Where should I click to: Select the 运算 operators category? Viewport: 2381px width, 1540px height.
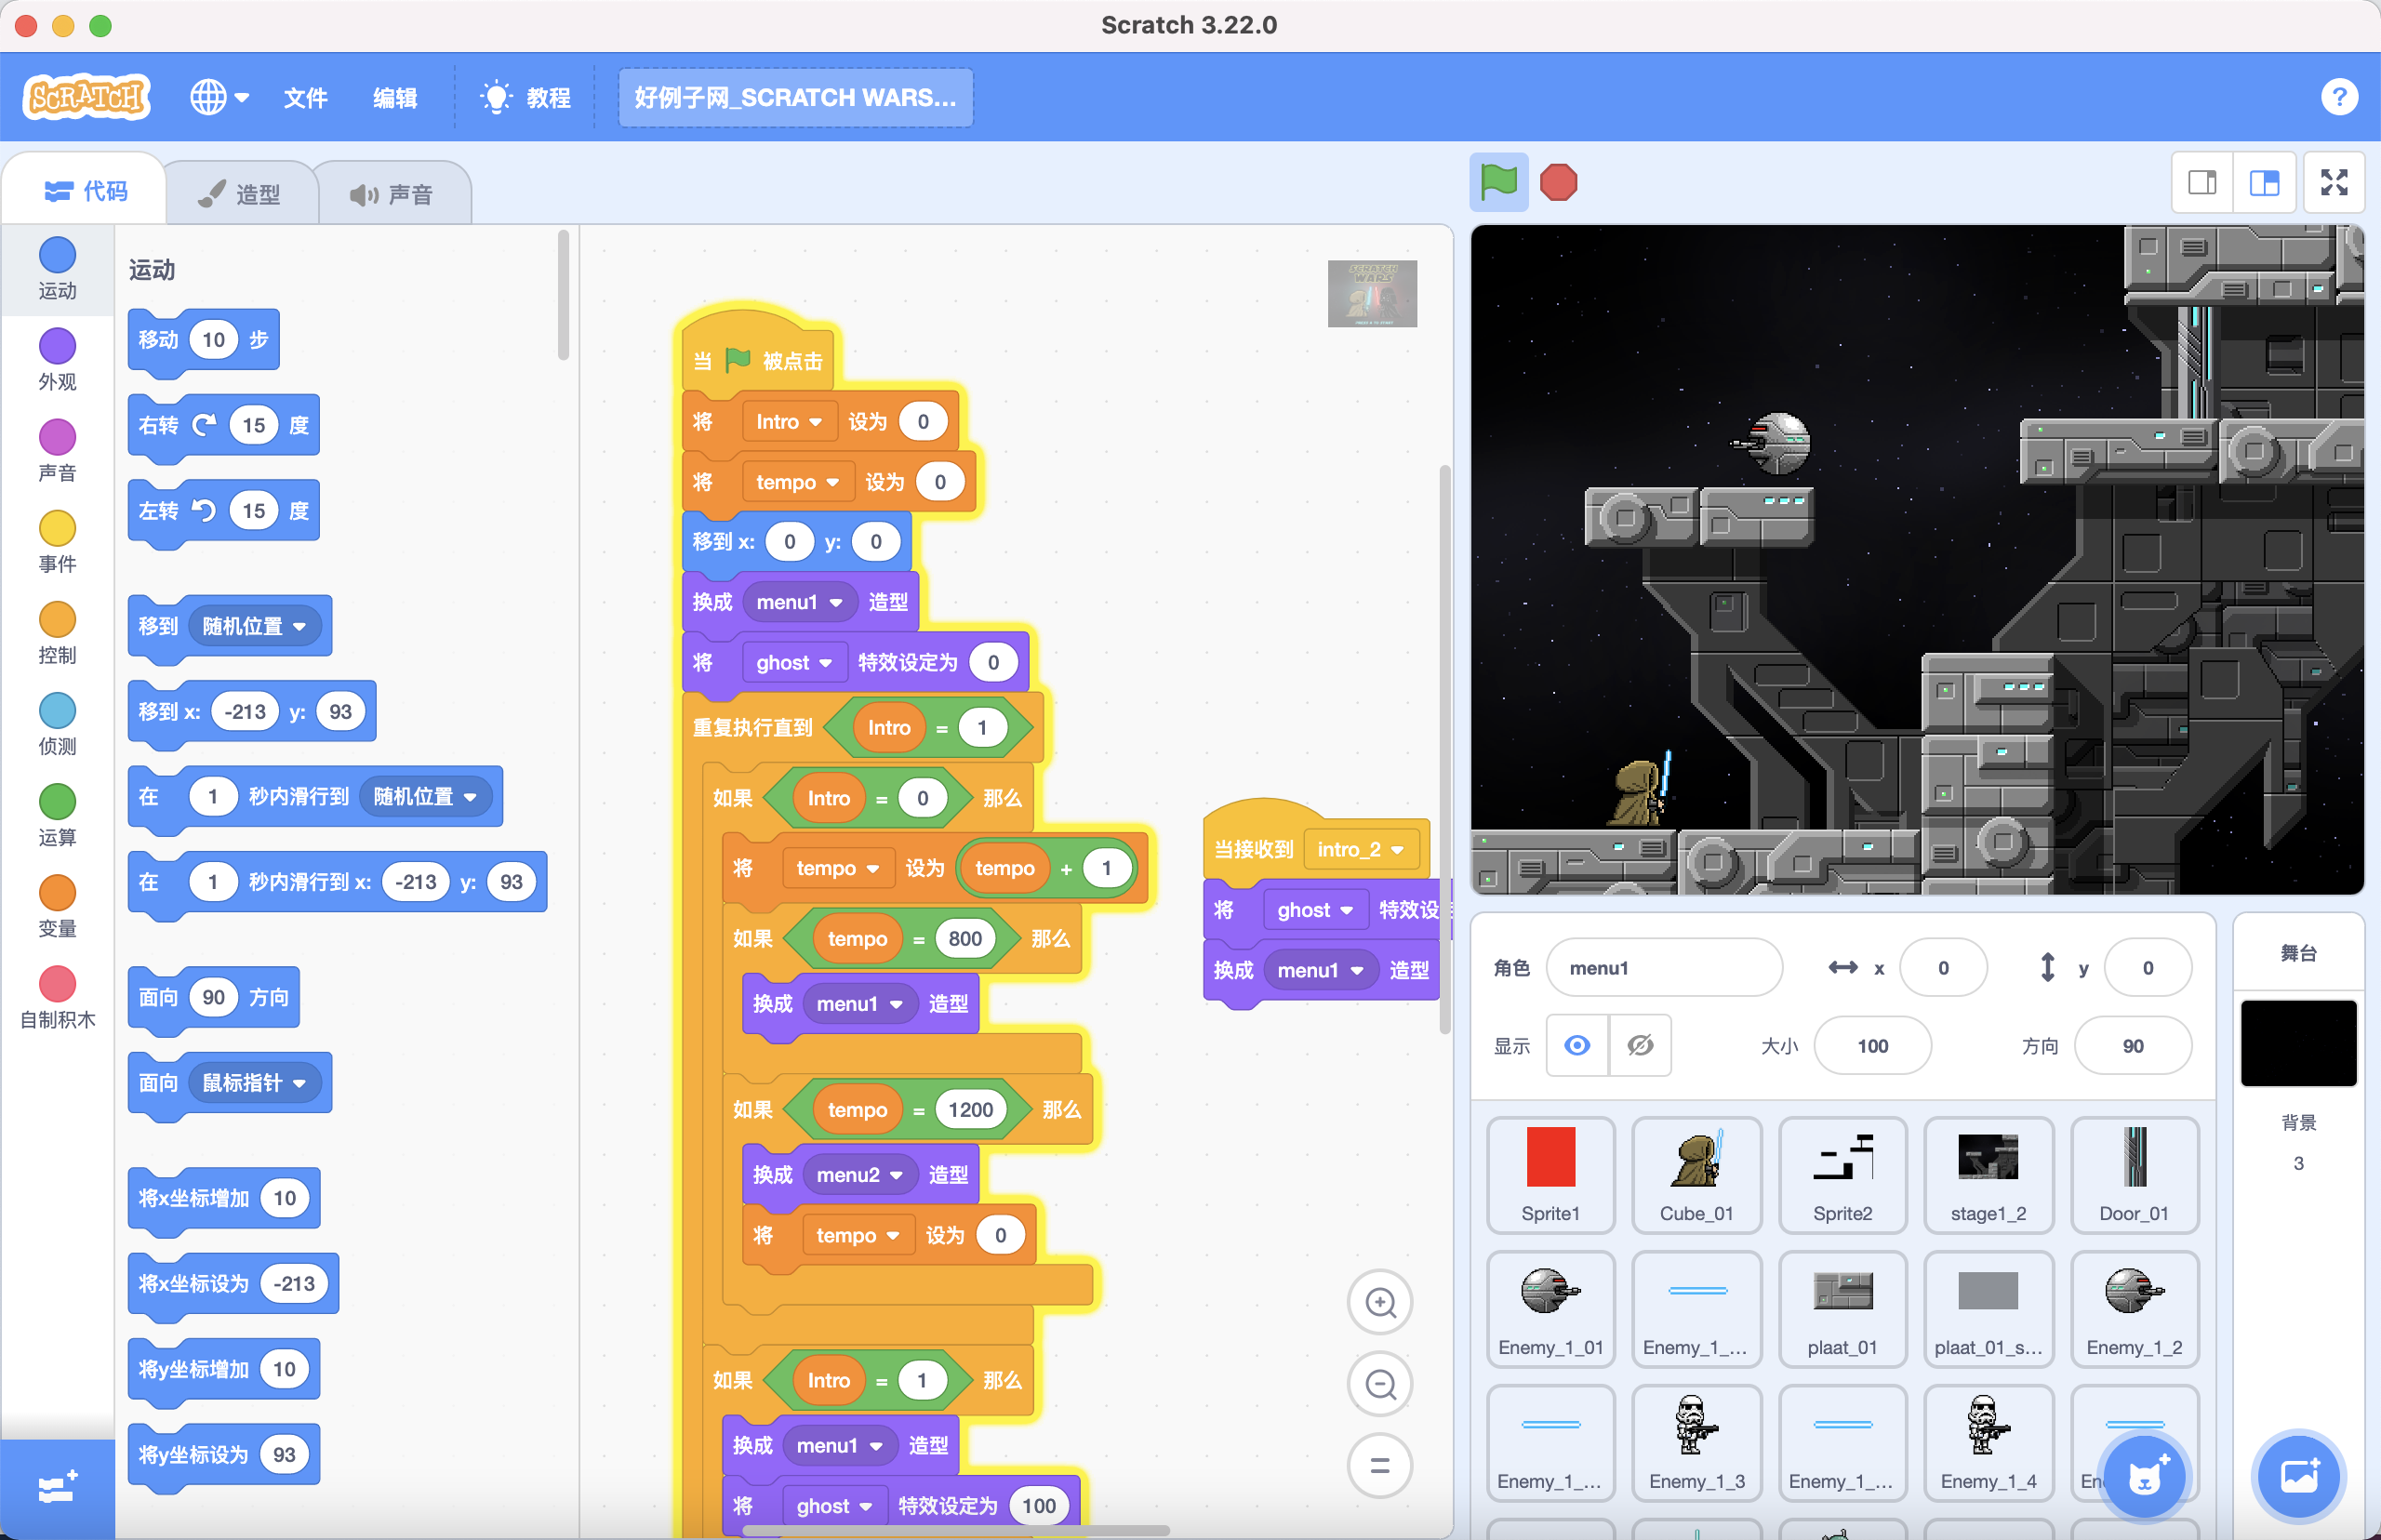coord(57,815)
